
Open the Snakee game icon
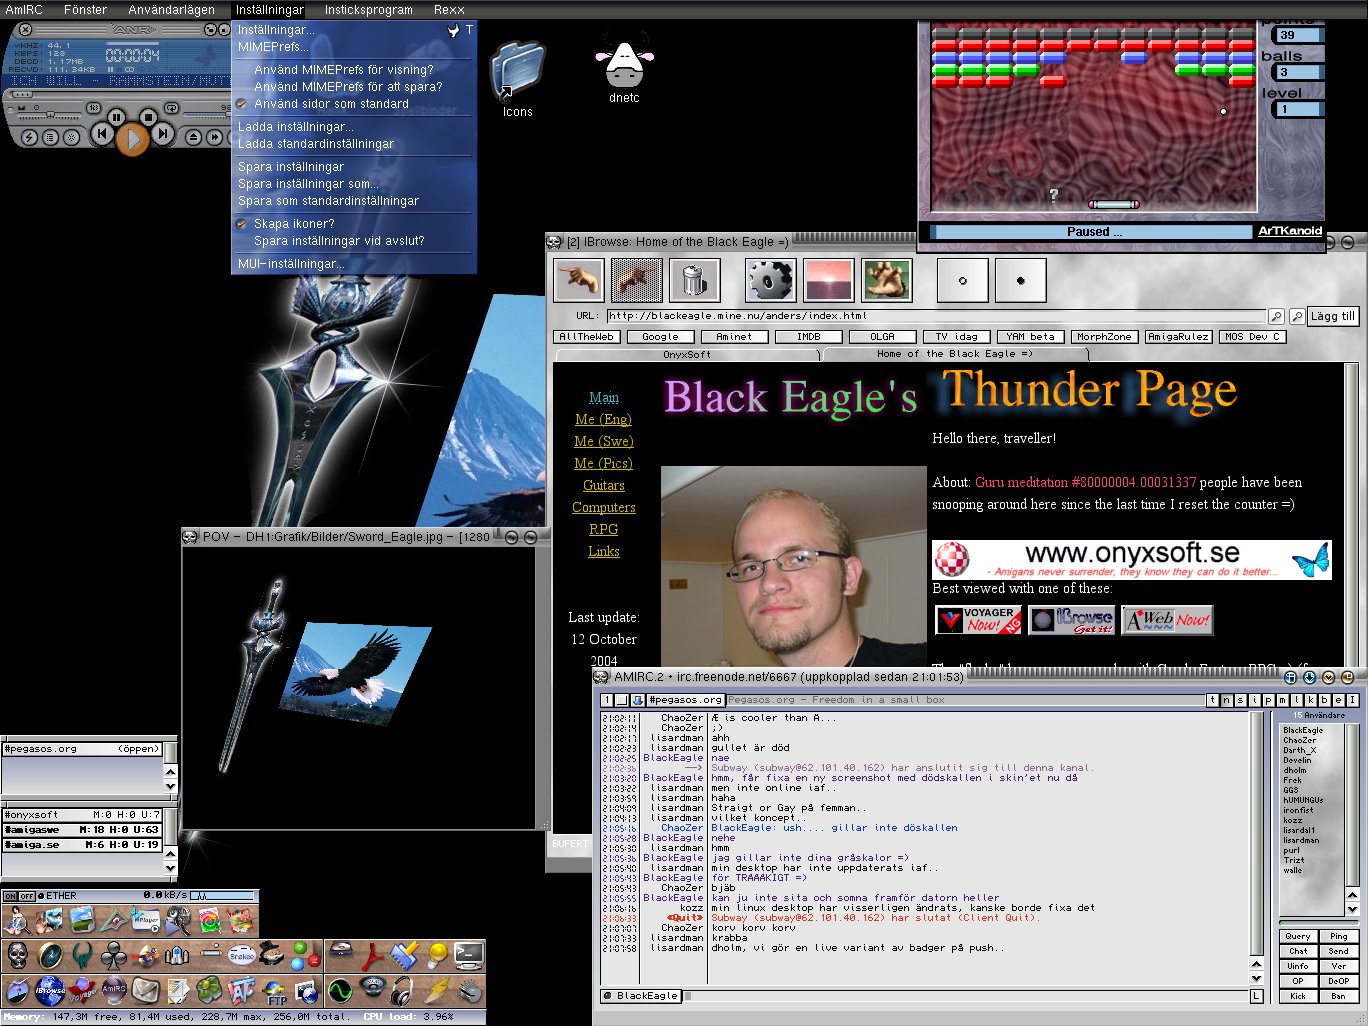[242, 956]
